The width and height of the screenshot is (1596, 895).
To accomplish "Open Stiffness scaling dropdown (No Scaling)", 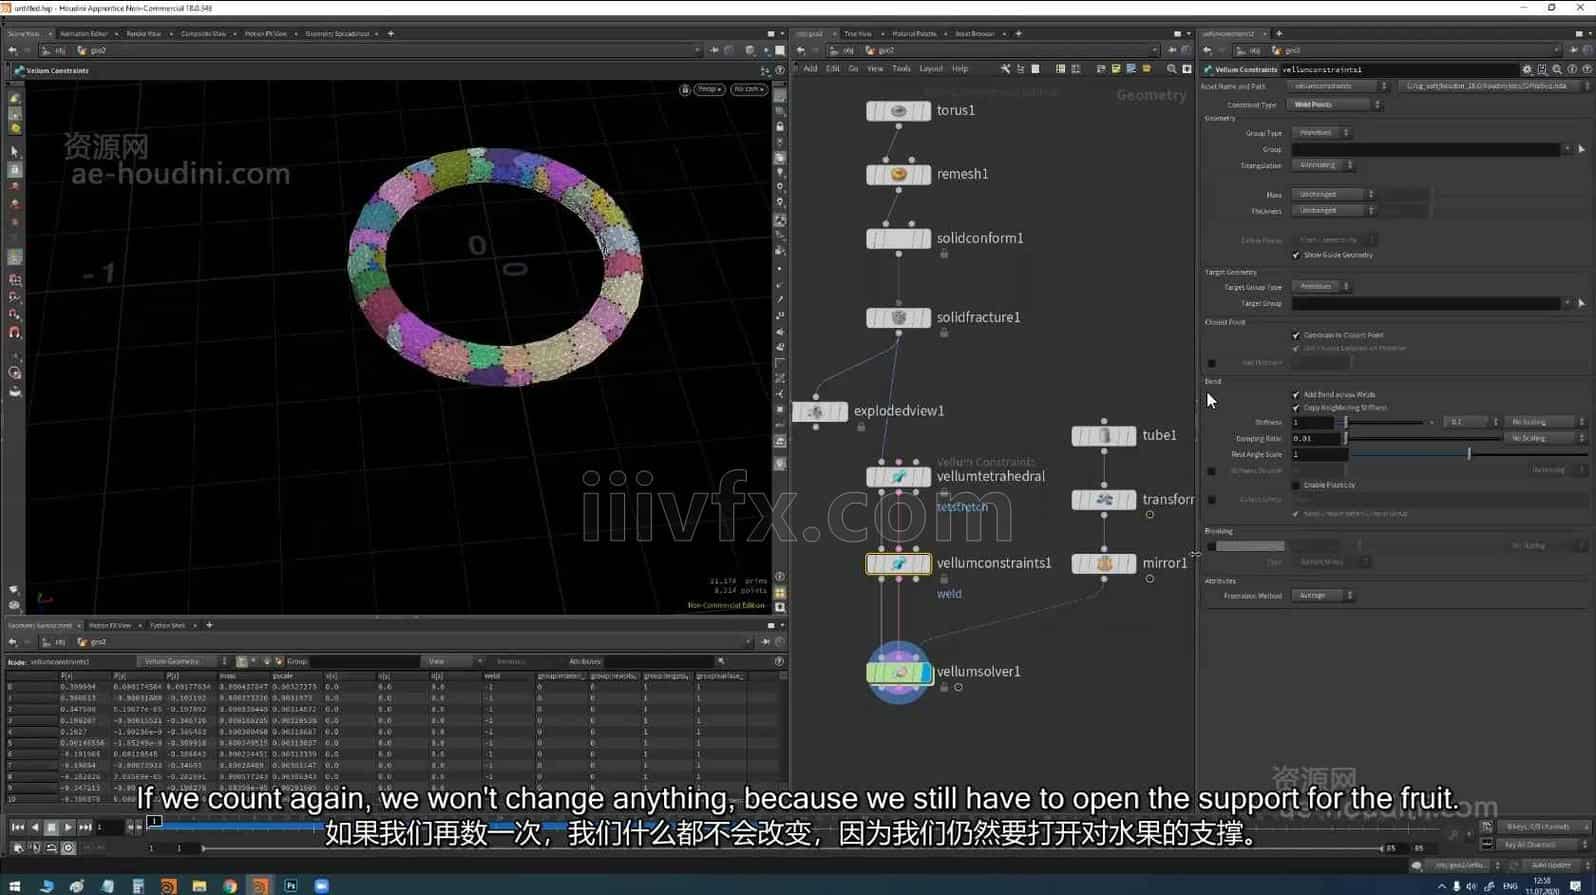I will point(1546,423).
